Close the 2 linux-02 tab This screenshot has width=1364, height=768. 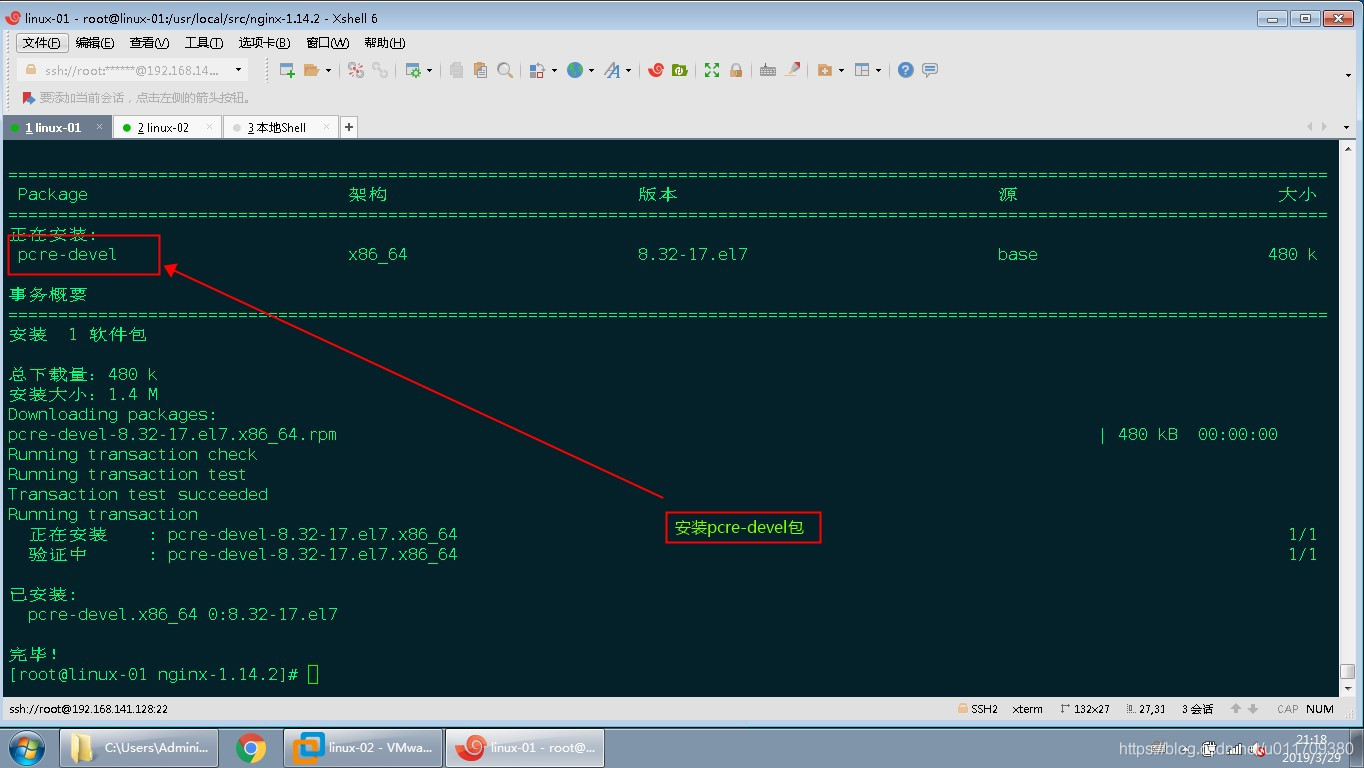tap(209, 127)
